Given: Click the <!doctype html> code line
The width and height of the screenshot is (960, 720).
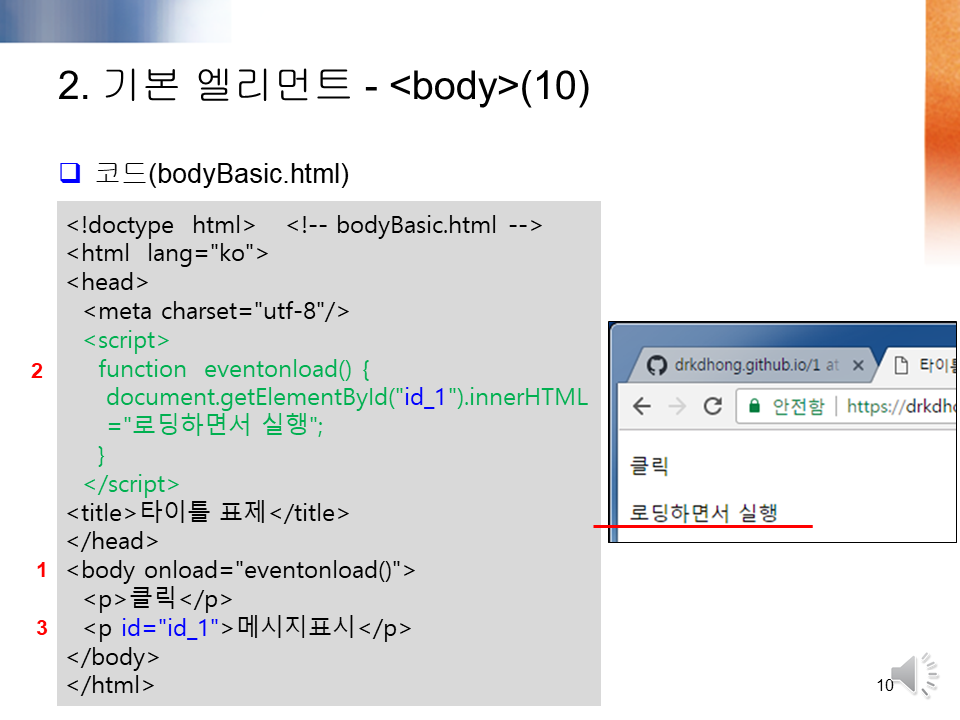Looking at the screenshot, I should point(161,225).
